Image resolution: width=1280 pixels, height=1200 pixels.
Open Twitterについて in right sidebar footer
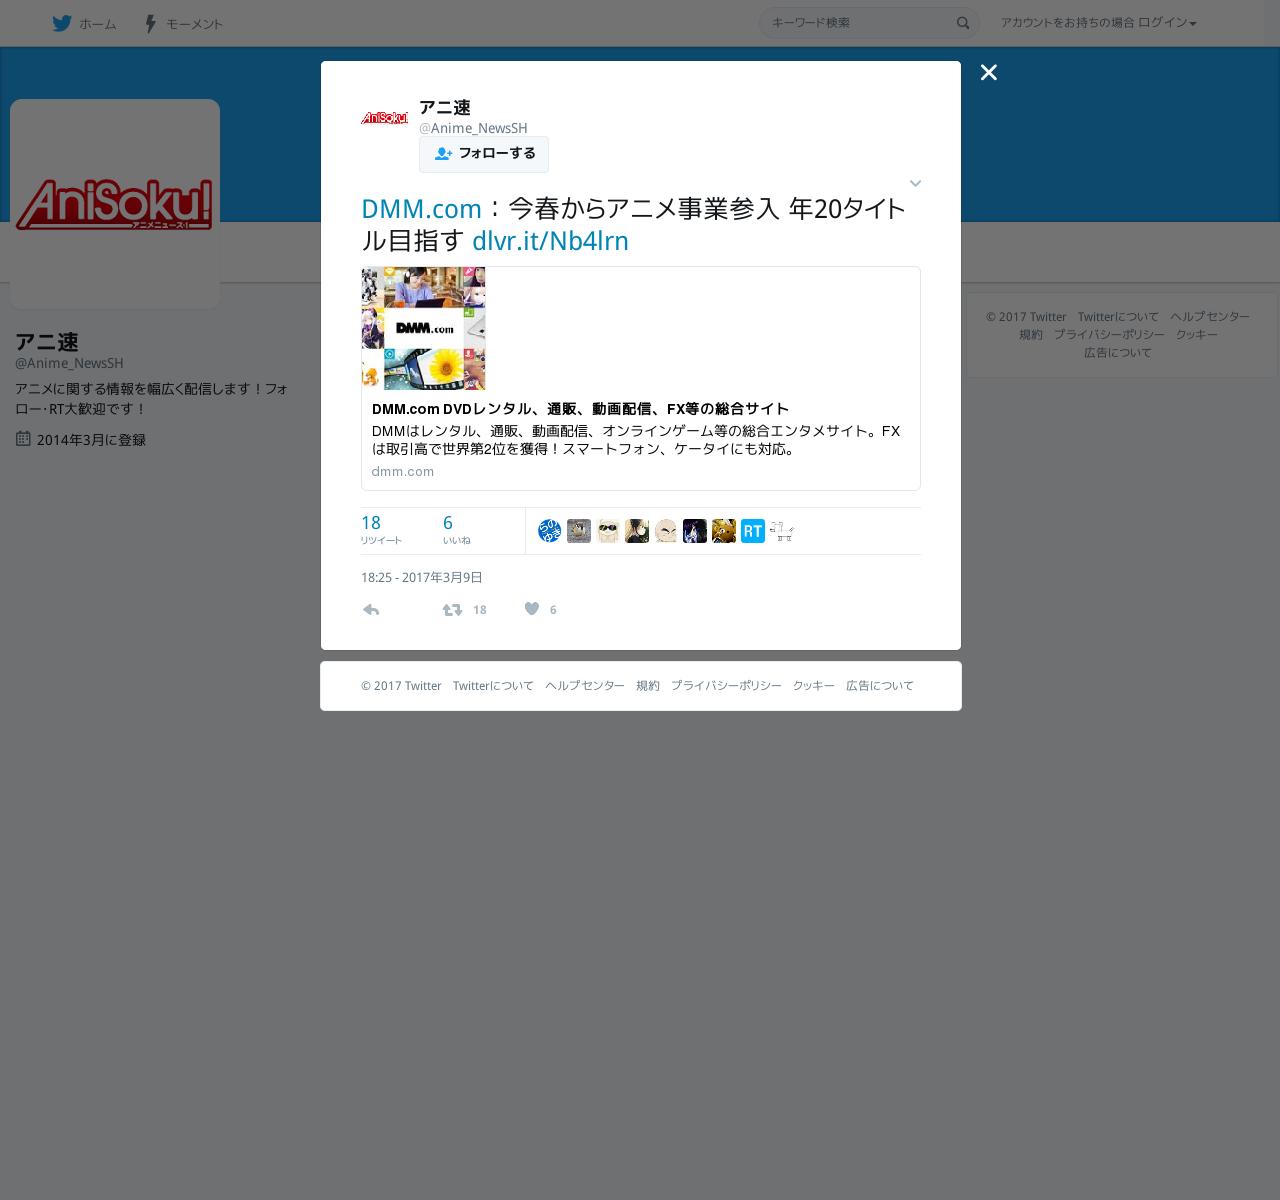tap(1118, 316)
